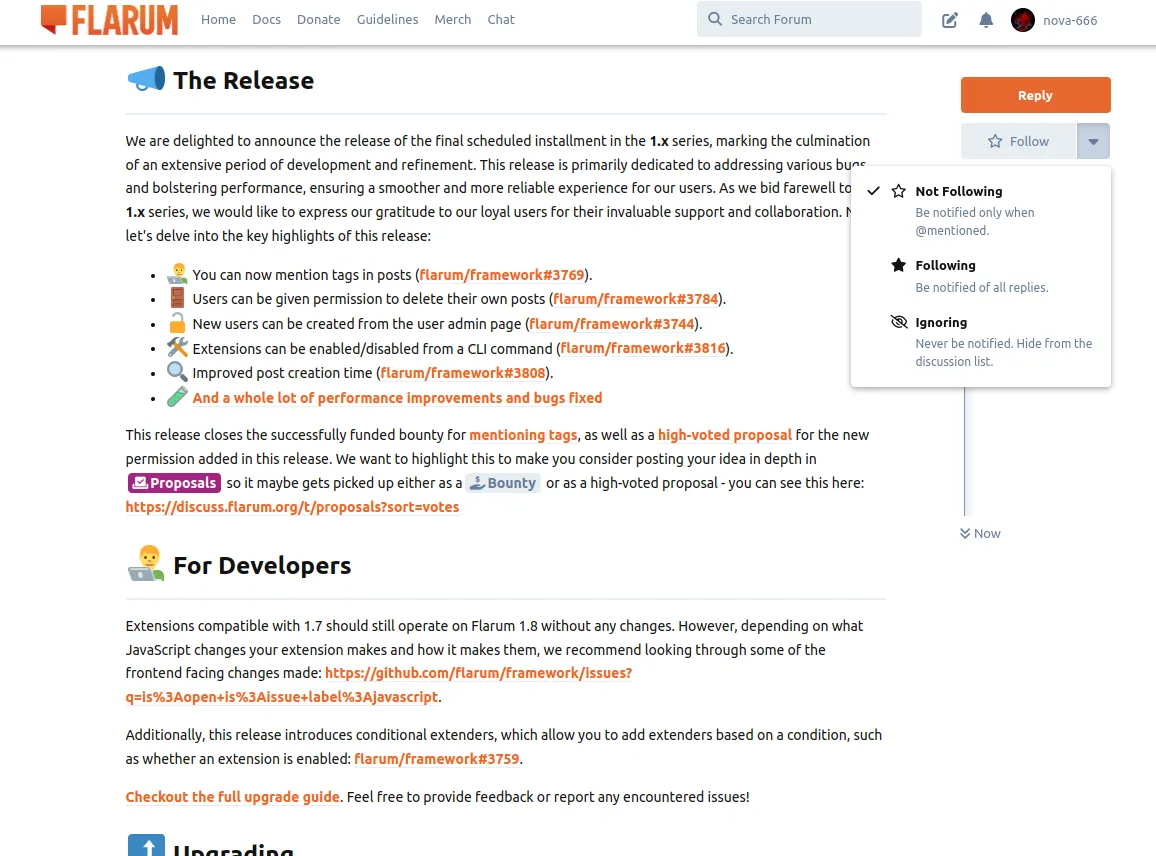Open the notifications bell

[x=986, y=20]
